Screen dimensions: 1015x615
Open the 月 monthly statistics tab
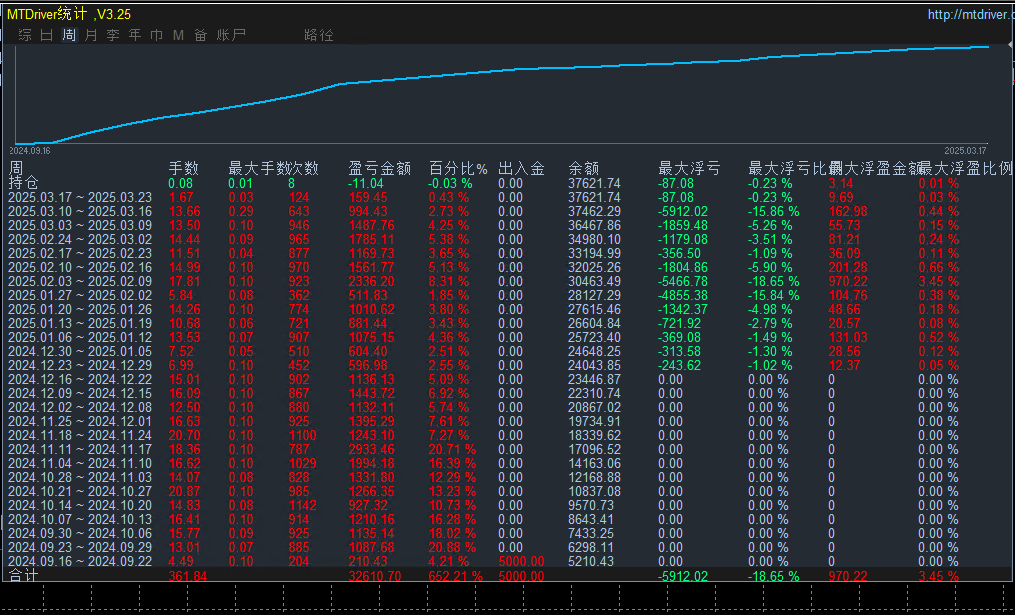click(91, 35)
